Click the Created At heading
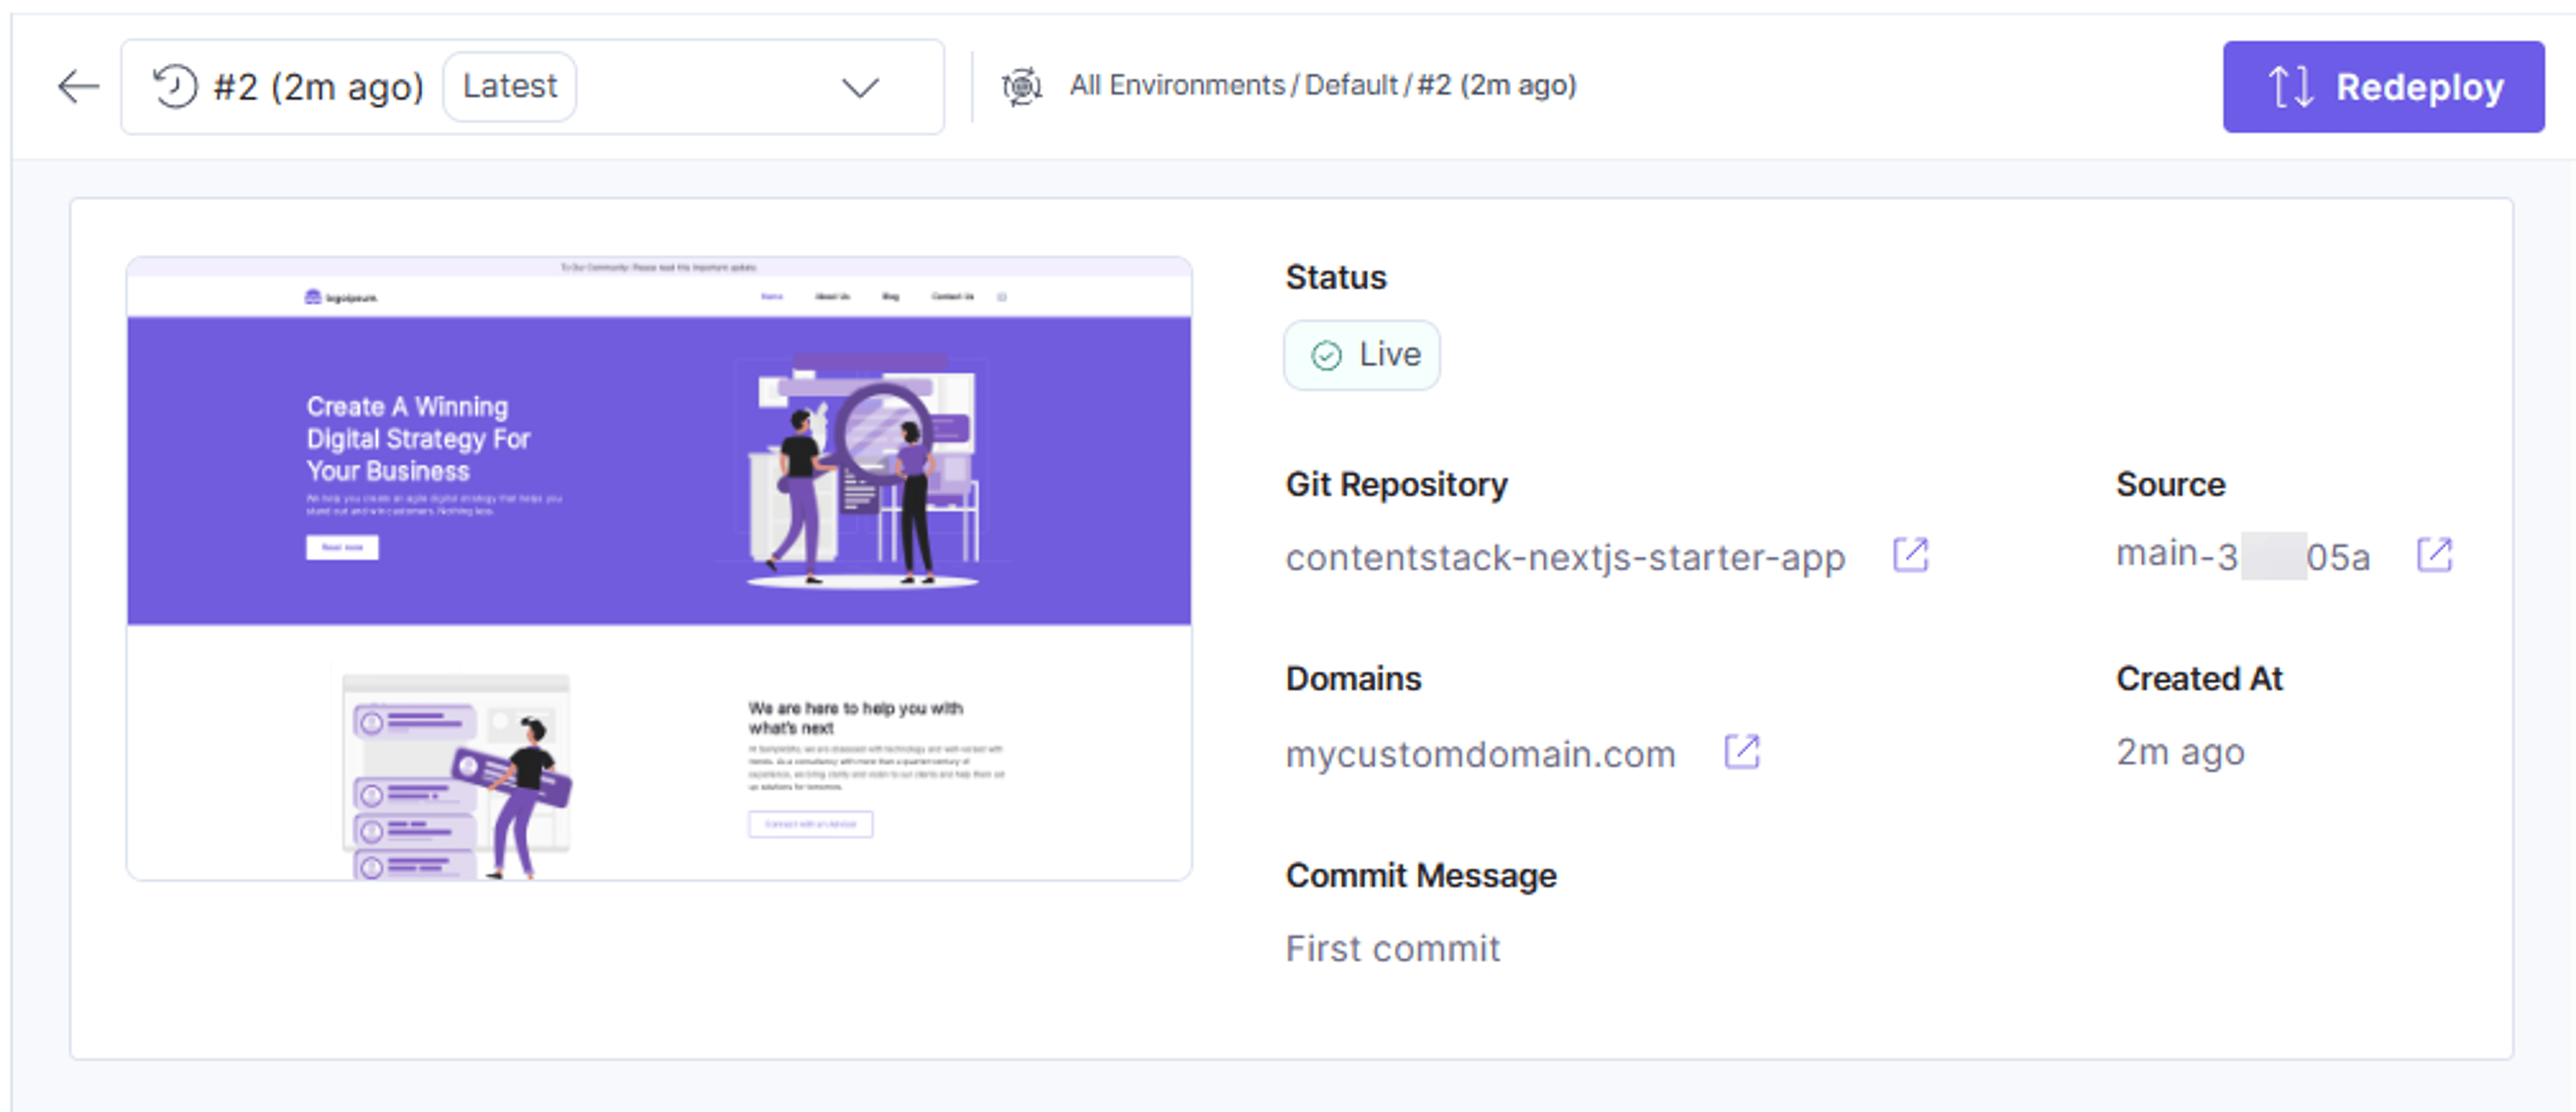This screenshot has height=1112, width=2576. coord(2199,679)
